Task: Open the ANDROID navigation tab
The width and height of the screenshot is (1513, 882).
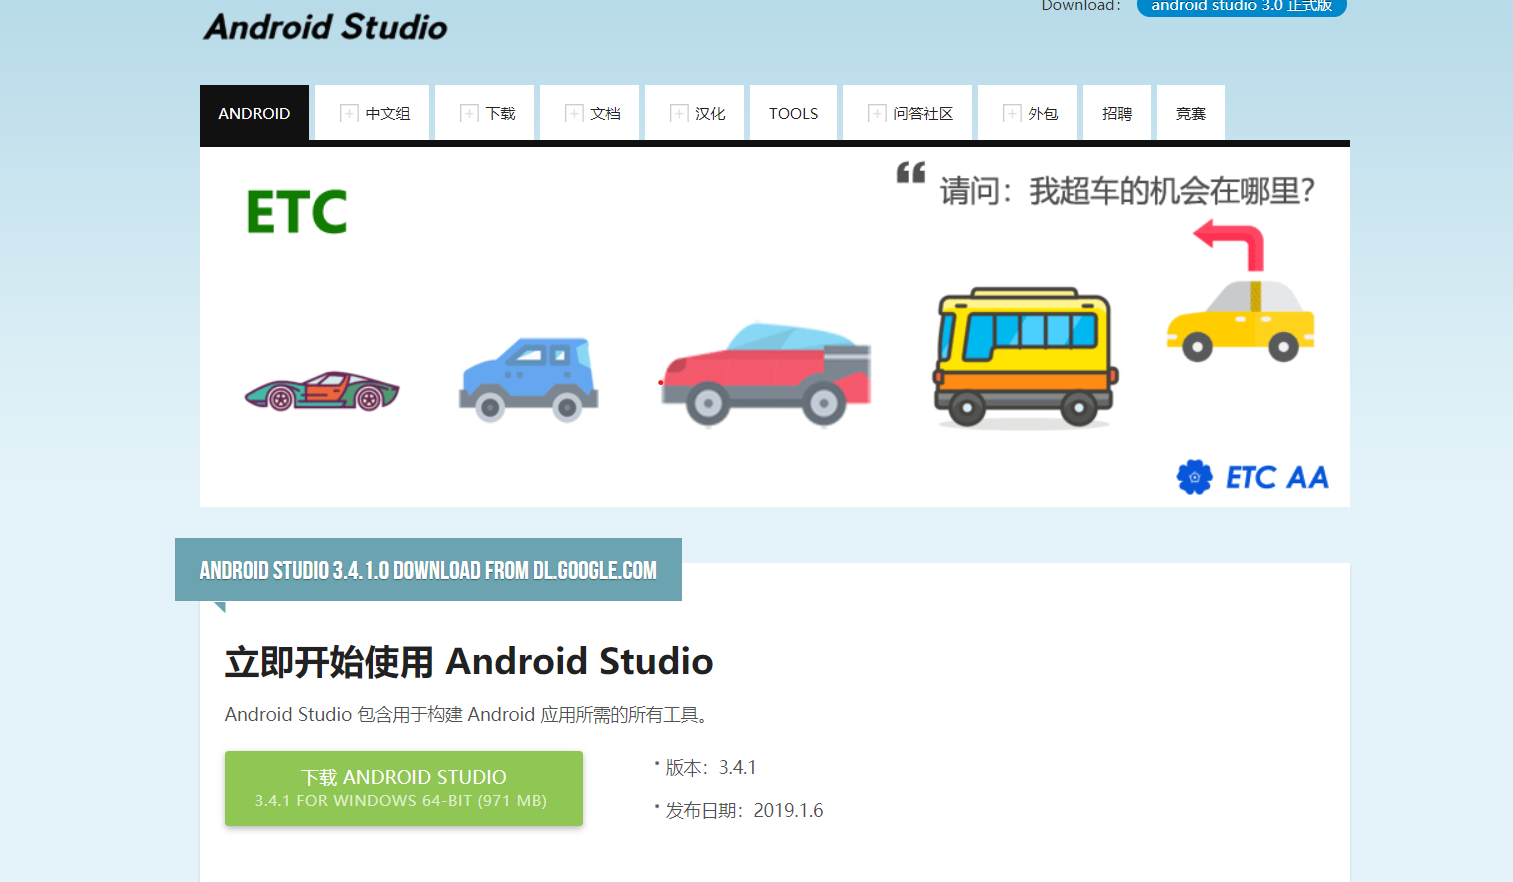Action: [254, 113]
